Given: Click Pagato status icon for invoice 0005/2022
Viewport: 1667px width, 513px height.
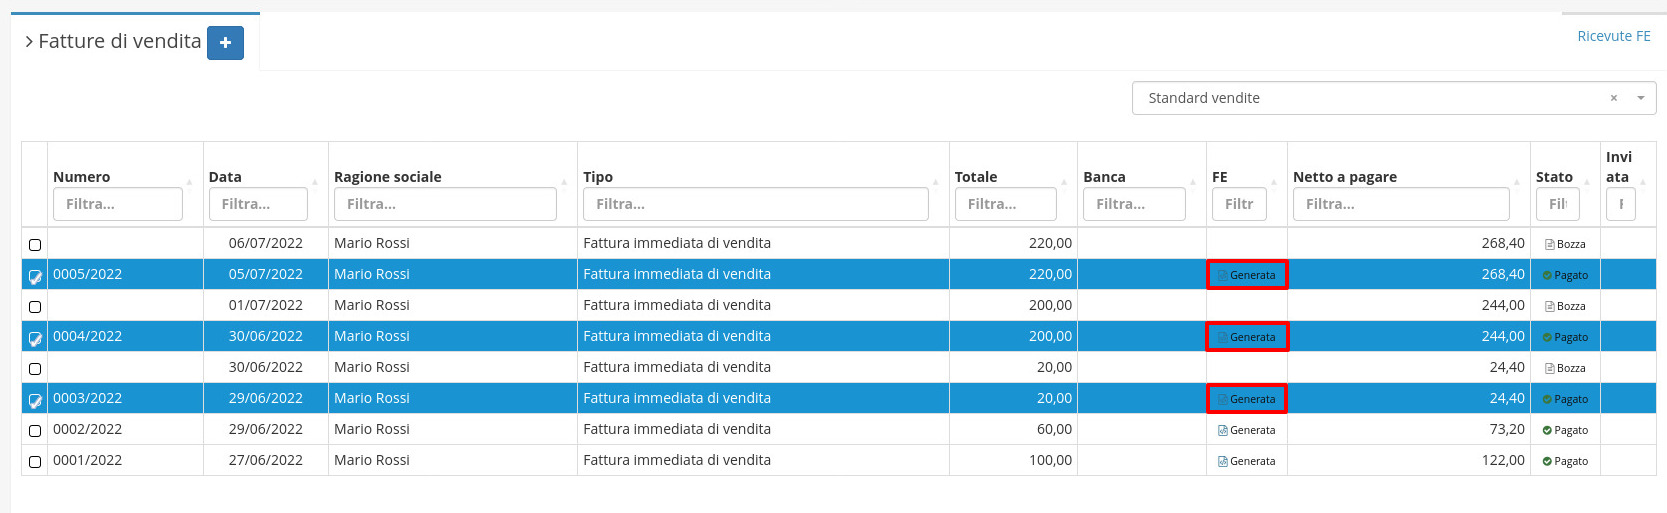Looking at the screenshot, I should click(x=1547, y=275).
